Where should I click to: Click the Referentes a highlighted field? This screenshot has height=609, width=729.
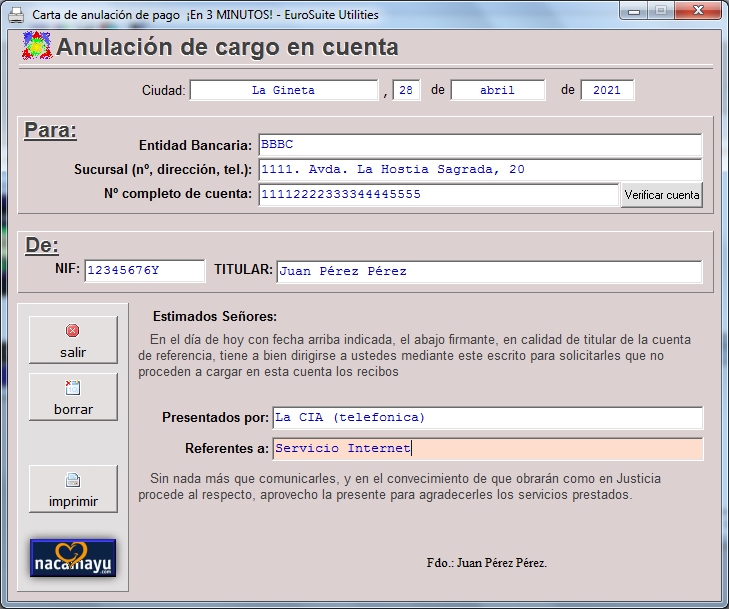(487, 449)
